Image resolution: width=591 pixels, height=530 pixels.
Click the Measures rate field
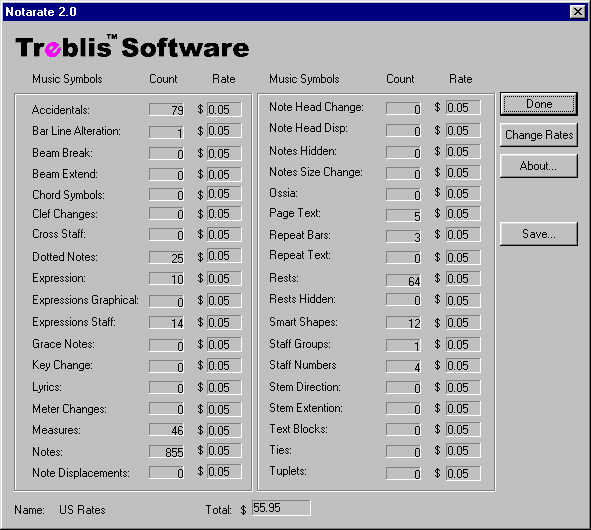(x=224, y=430)
